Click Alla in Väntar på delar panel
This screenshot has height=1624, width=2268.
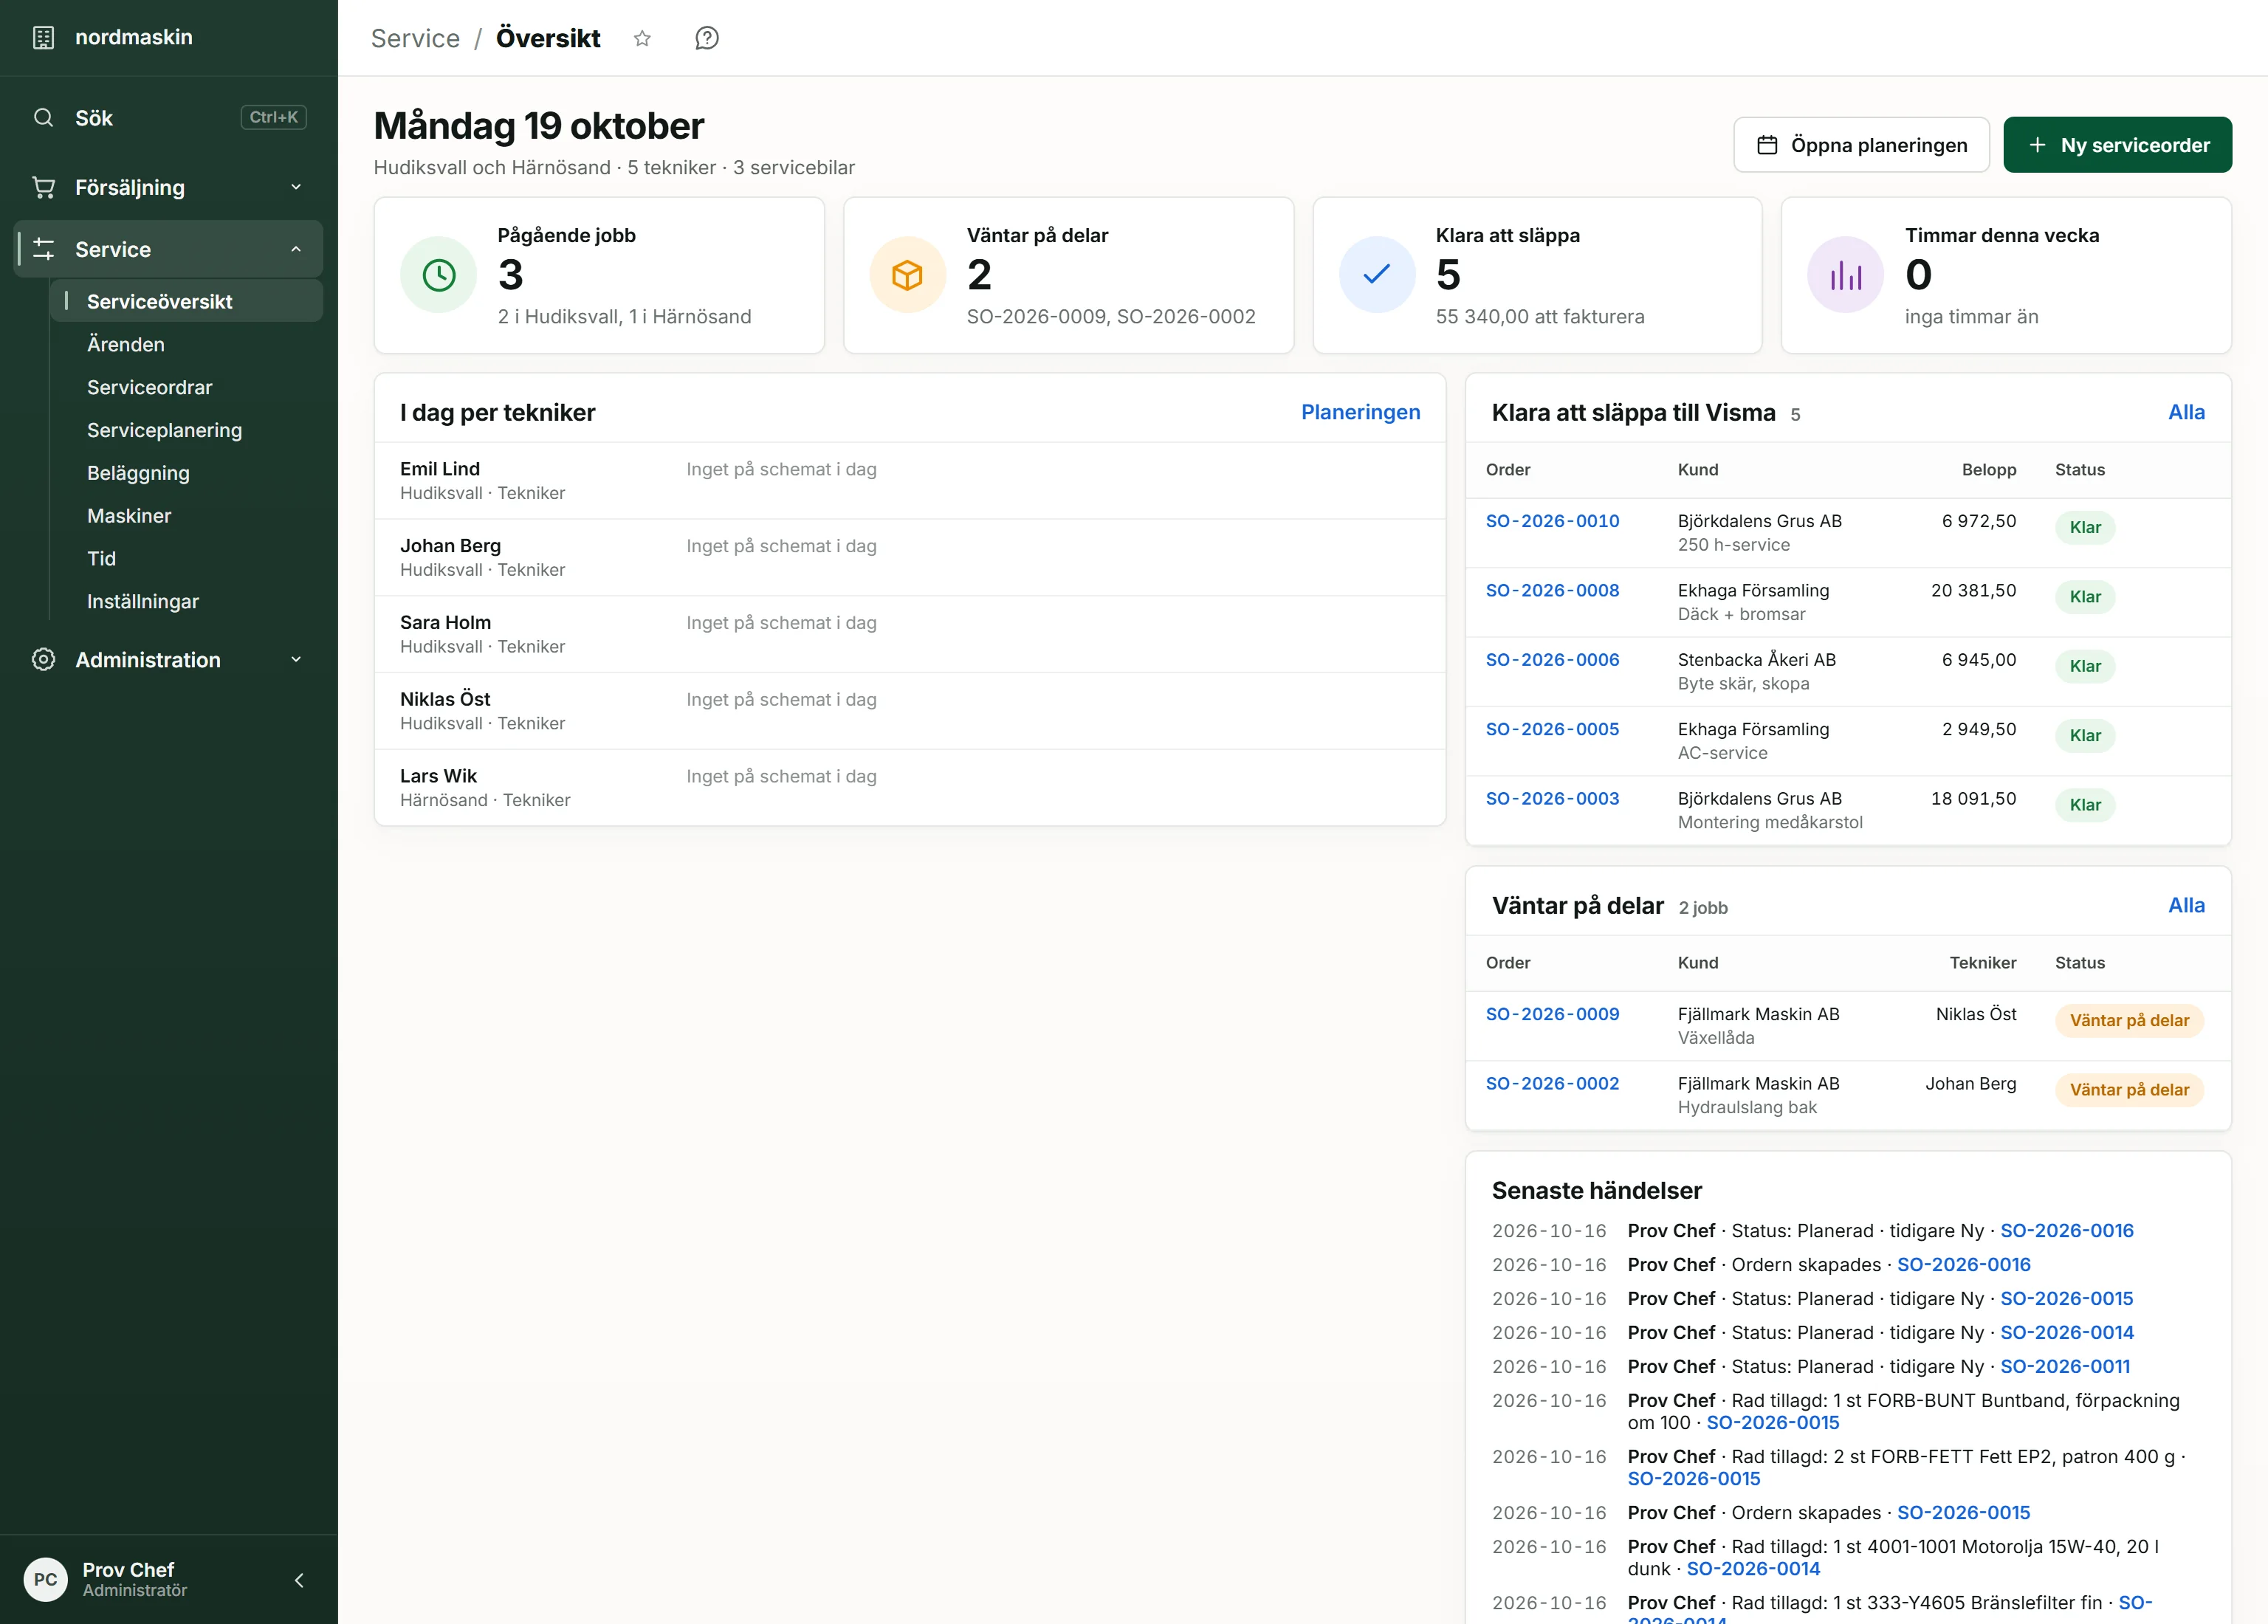click(x=2186, y=905)
